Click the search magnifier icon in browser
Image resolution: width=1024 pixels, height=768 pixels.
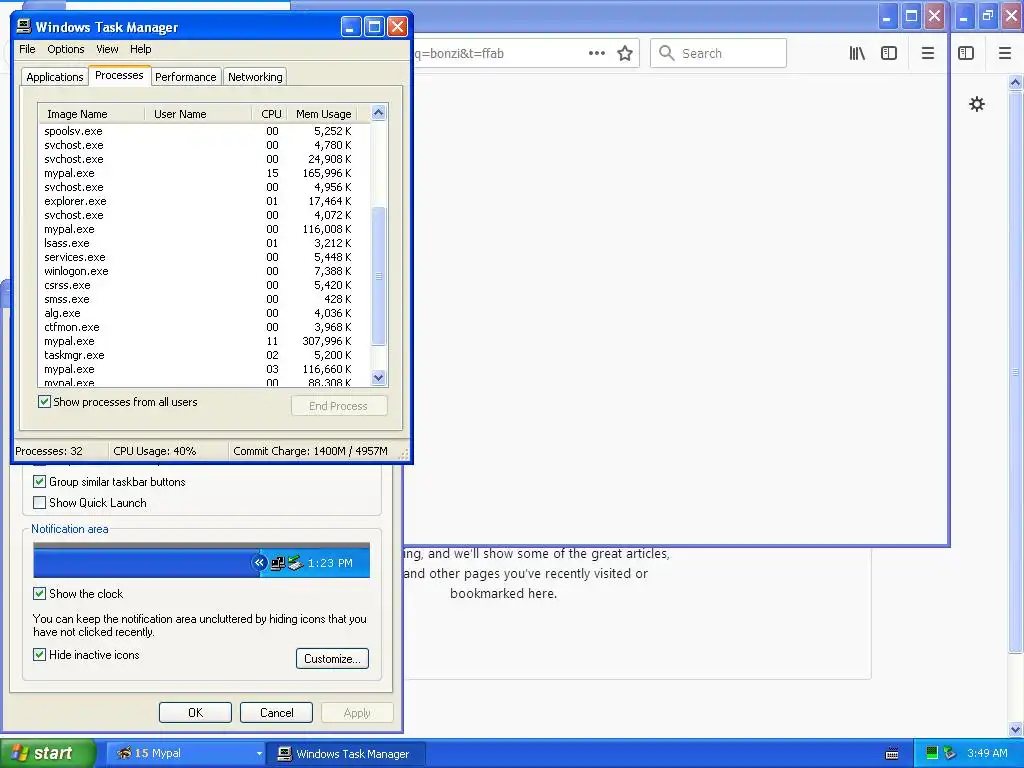click(x=666, y=53)
